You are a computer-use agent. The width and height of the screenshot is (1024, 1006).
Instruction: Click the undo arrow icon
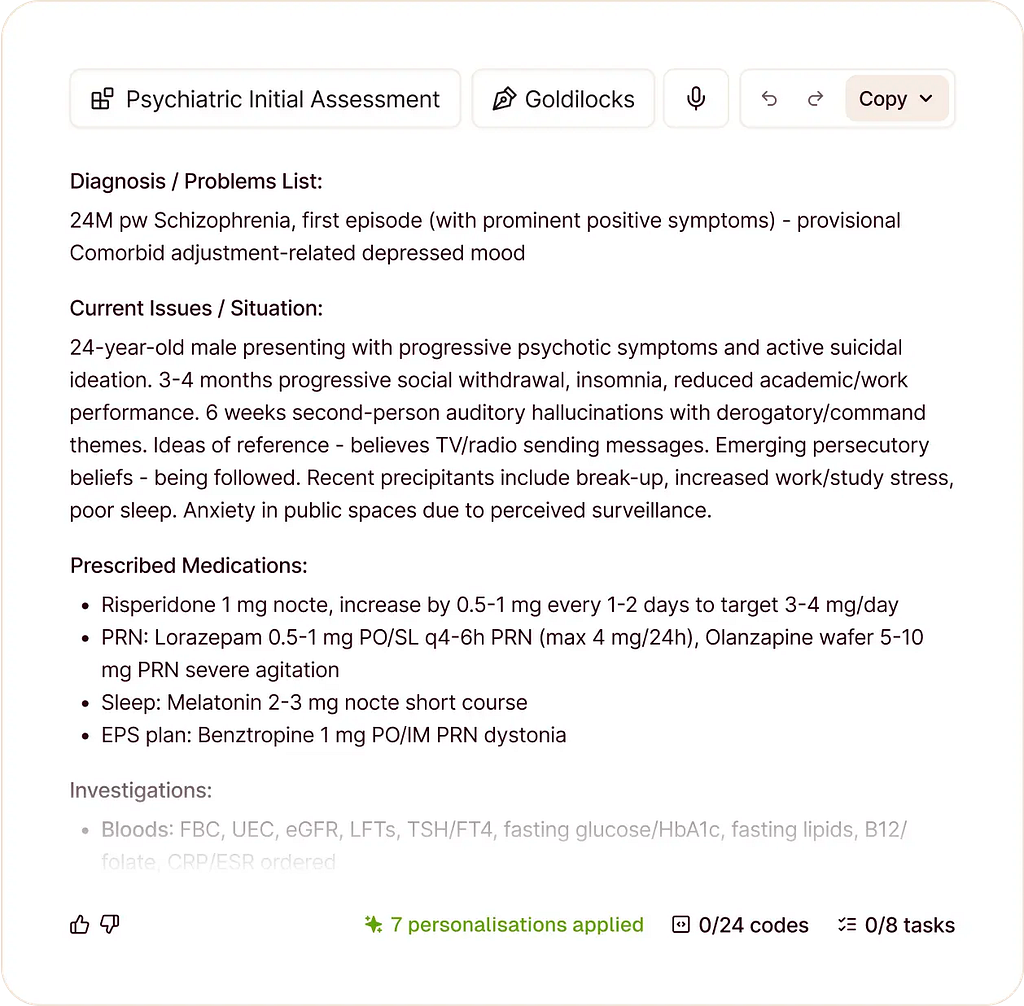pyautogui.click(x=769, y=98)
